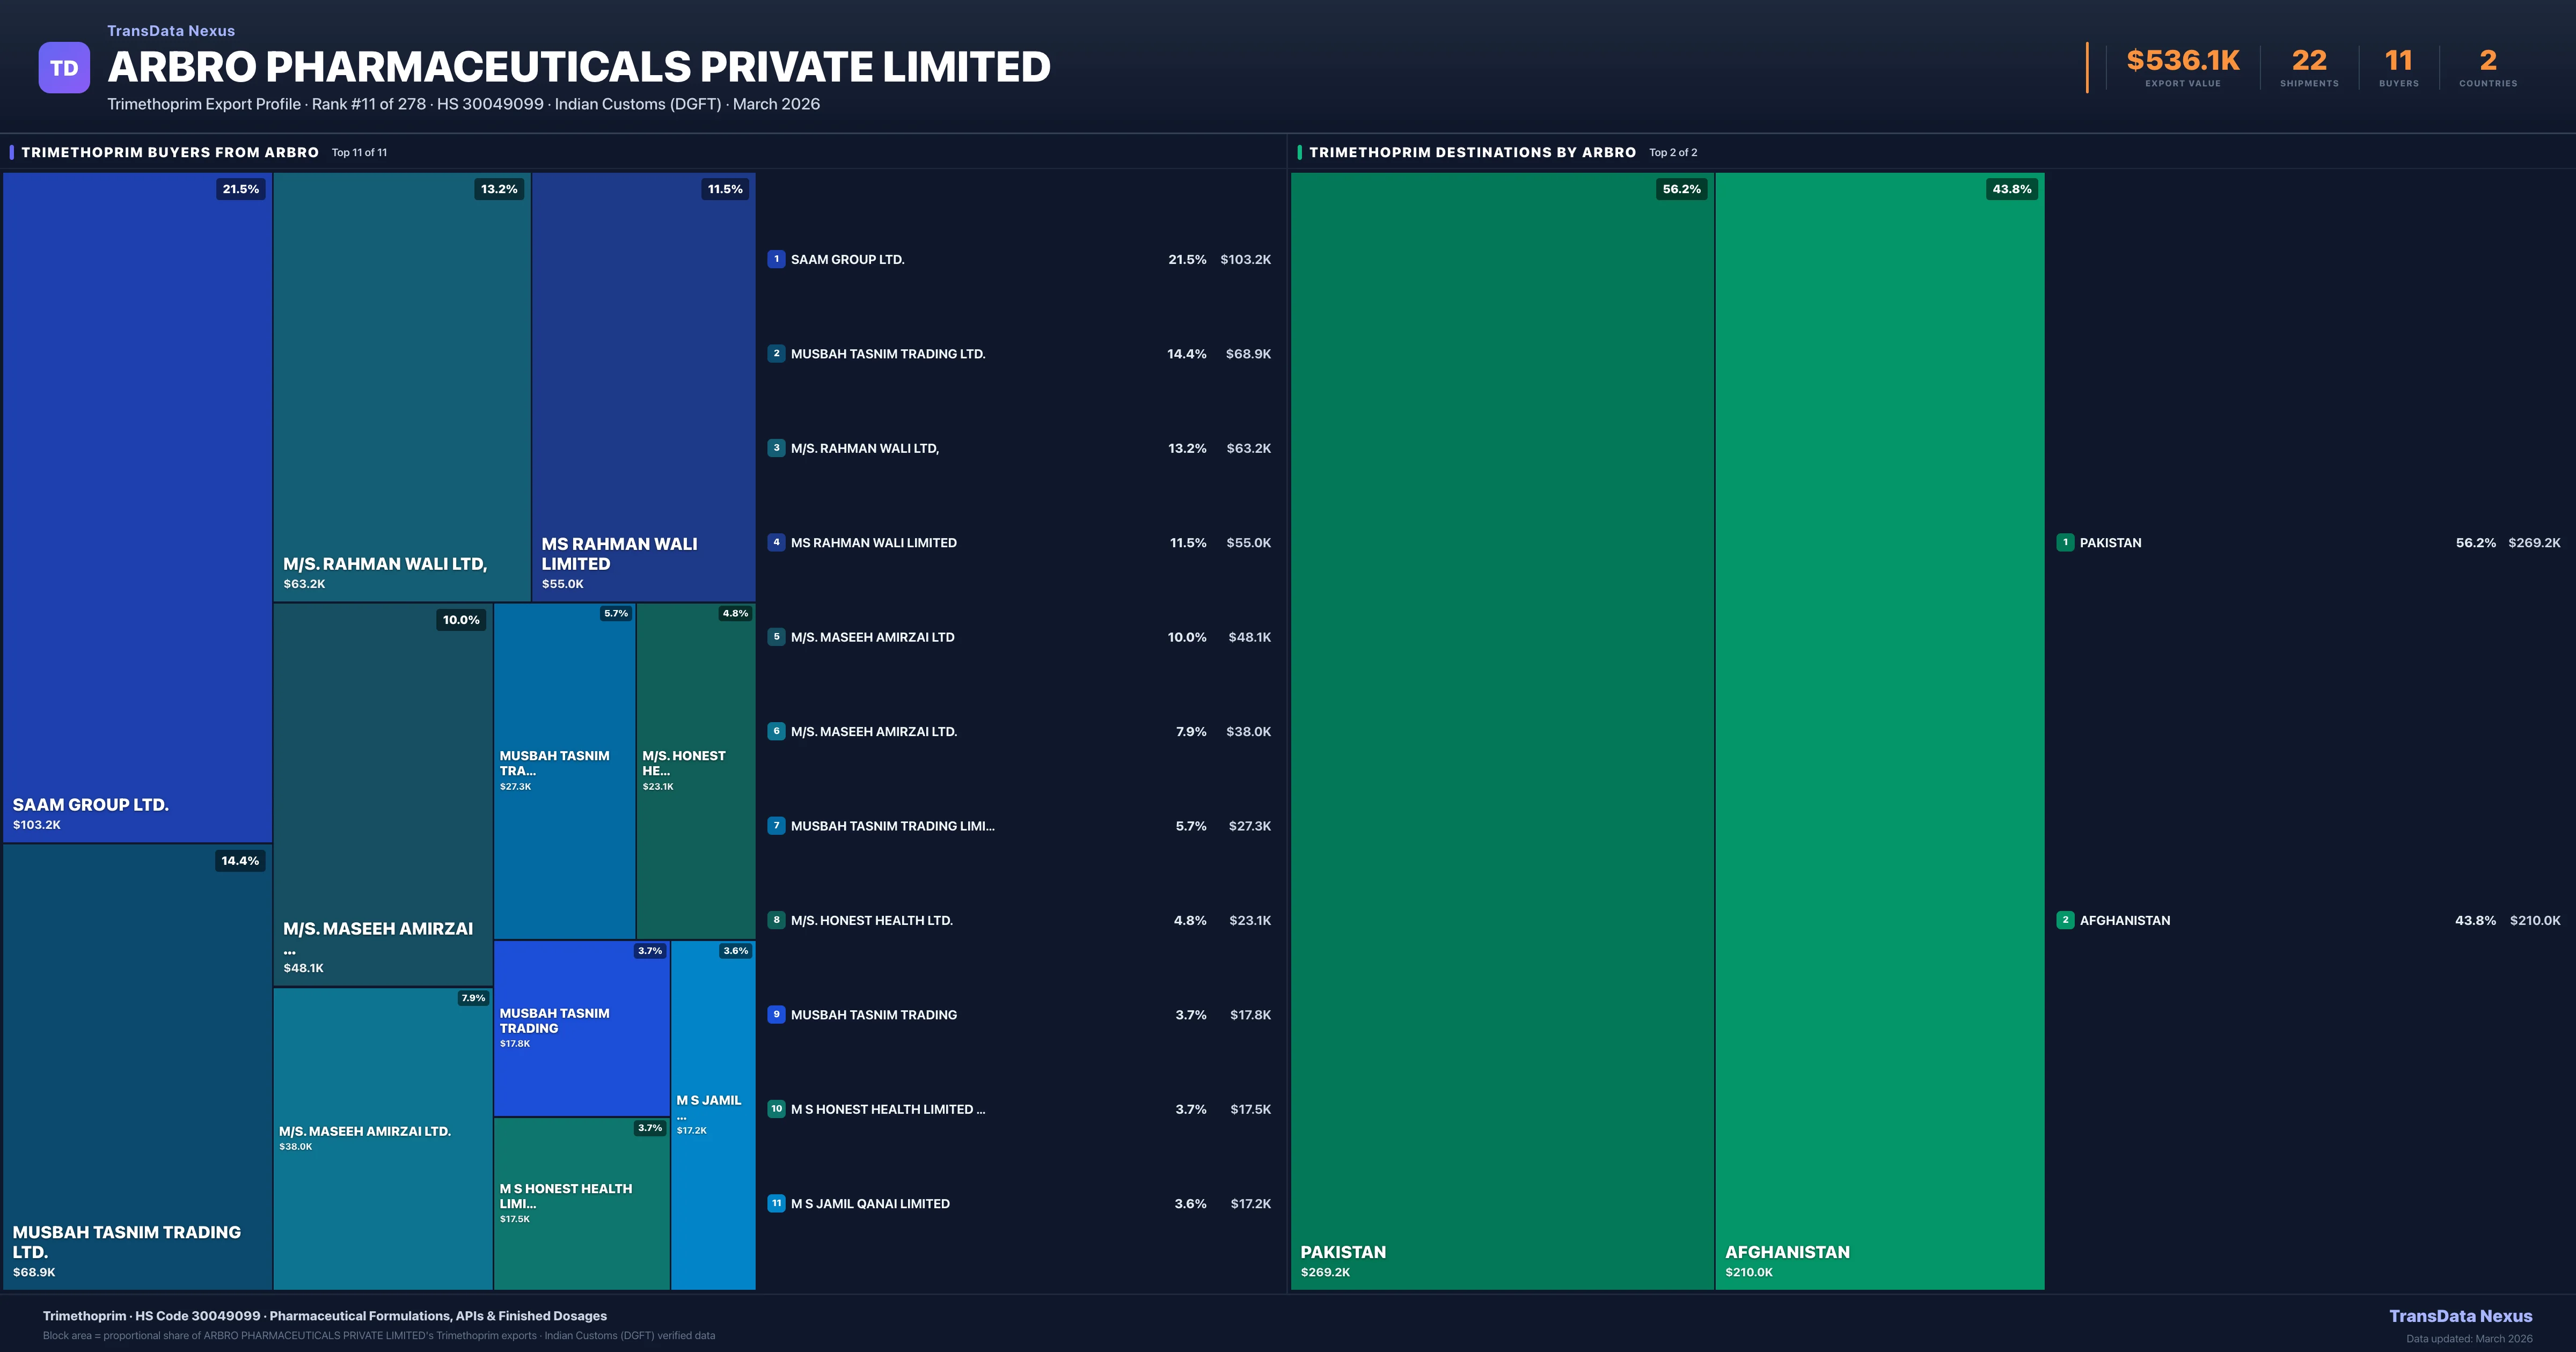2576x1352 pixels.
Task: Click the purple TD logo icon
Action: 64,68
